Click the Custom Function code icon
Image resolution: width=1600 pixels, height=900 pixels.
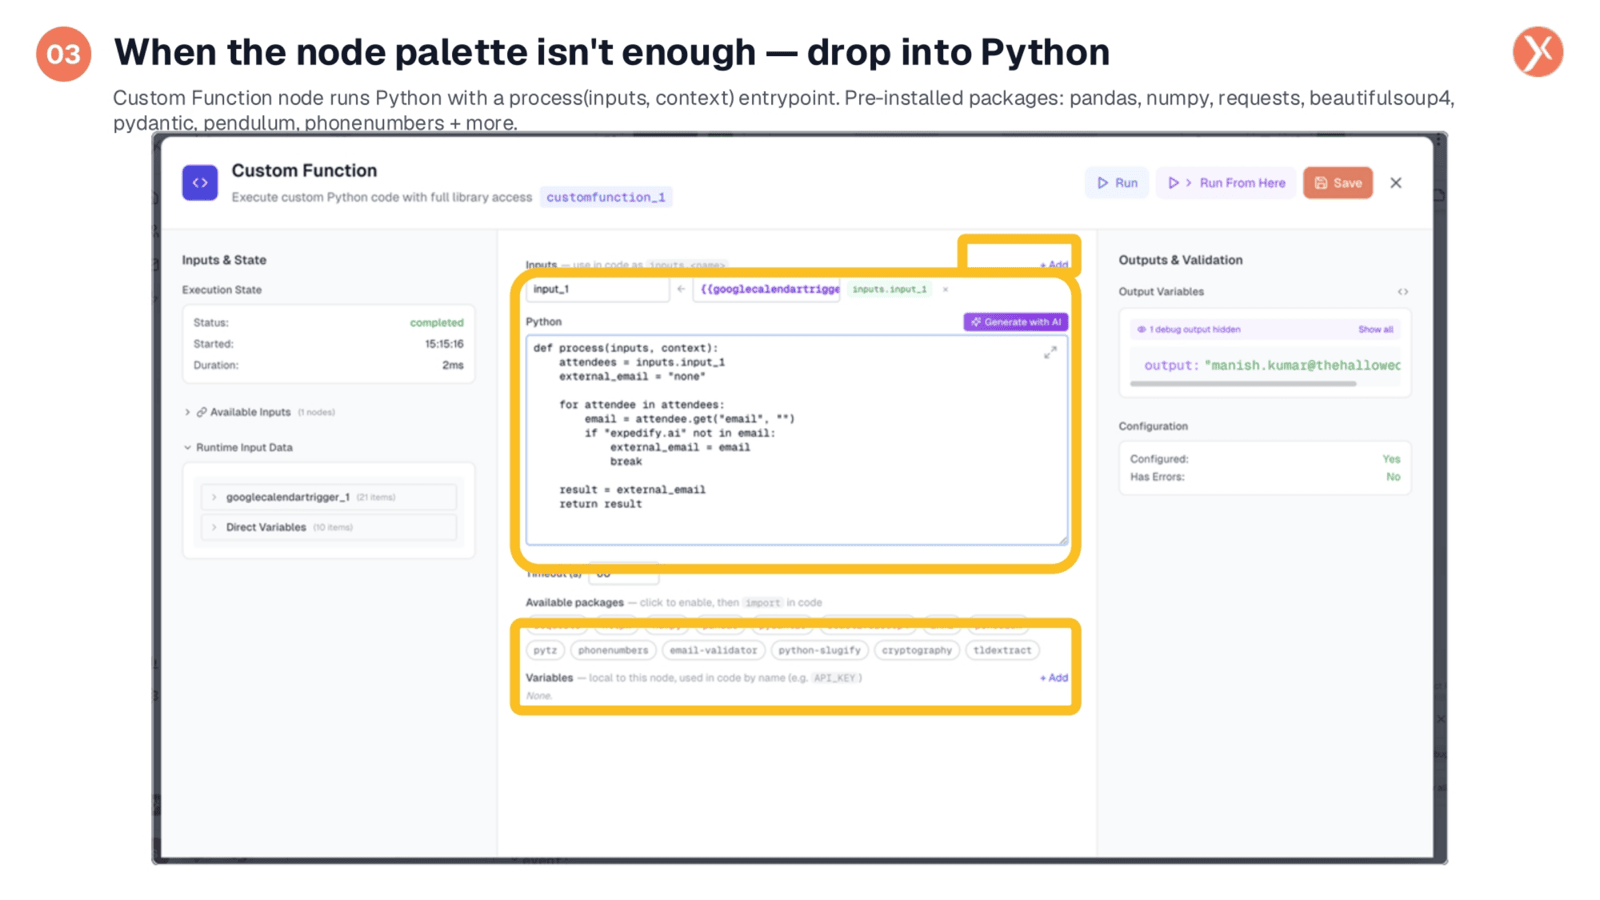pyautogui.click(x=200, y=183)
